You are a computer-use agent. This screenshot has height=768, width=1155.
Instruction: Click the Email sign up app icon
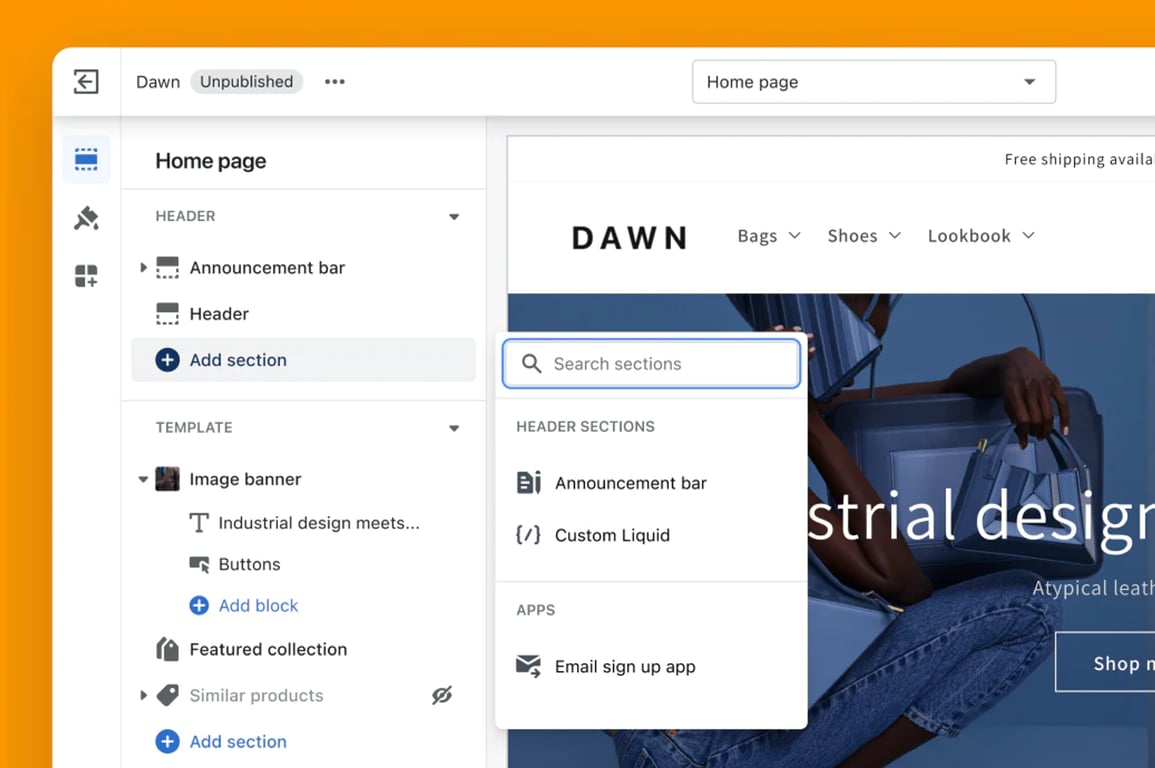tap(528, 666)
